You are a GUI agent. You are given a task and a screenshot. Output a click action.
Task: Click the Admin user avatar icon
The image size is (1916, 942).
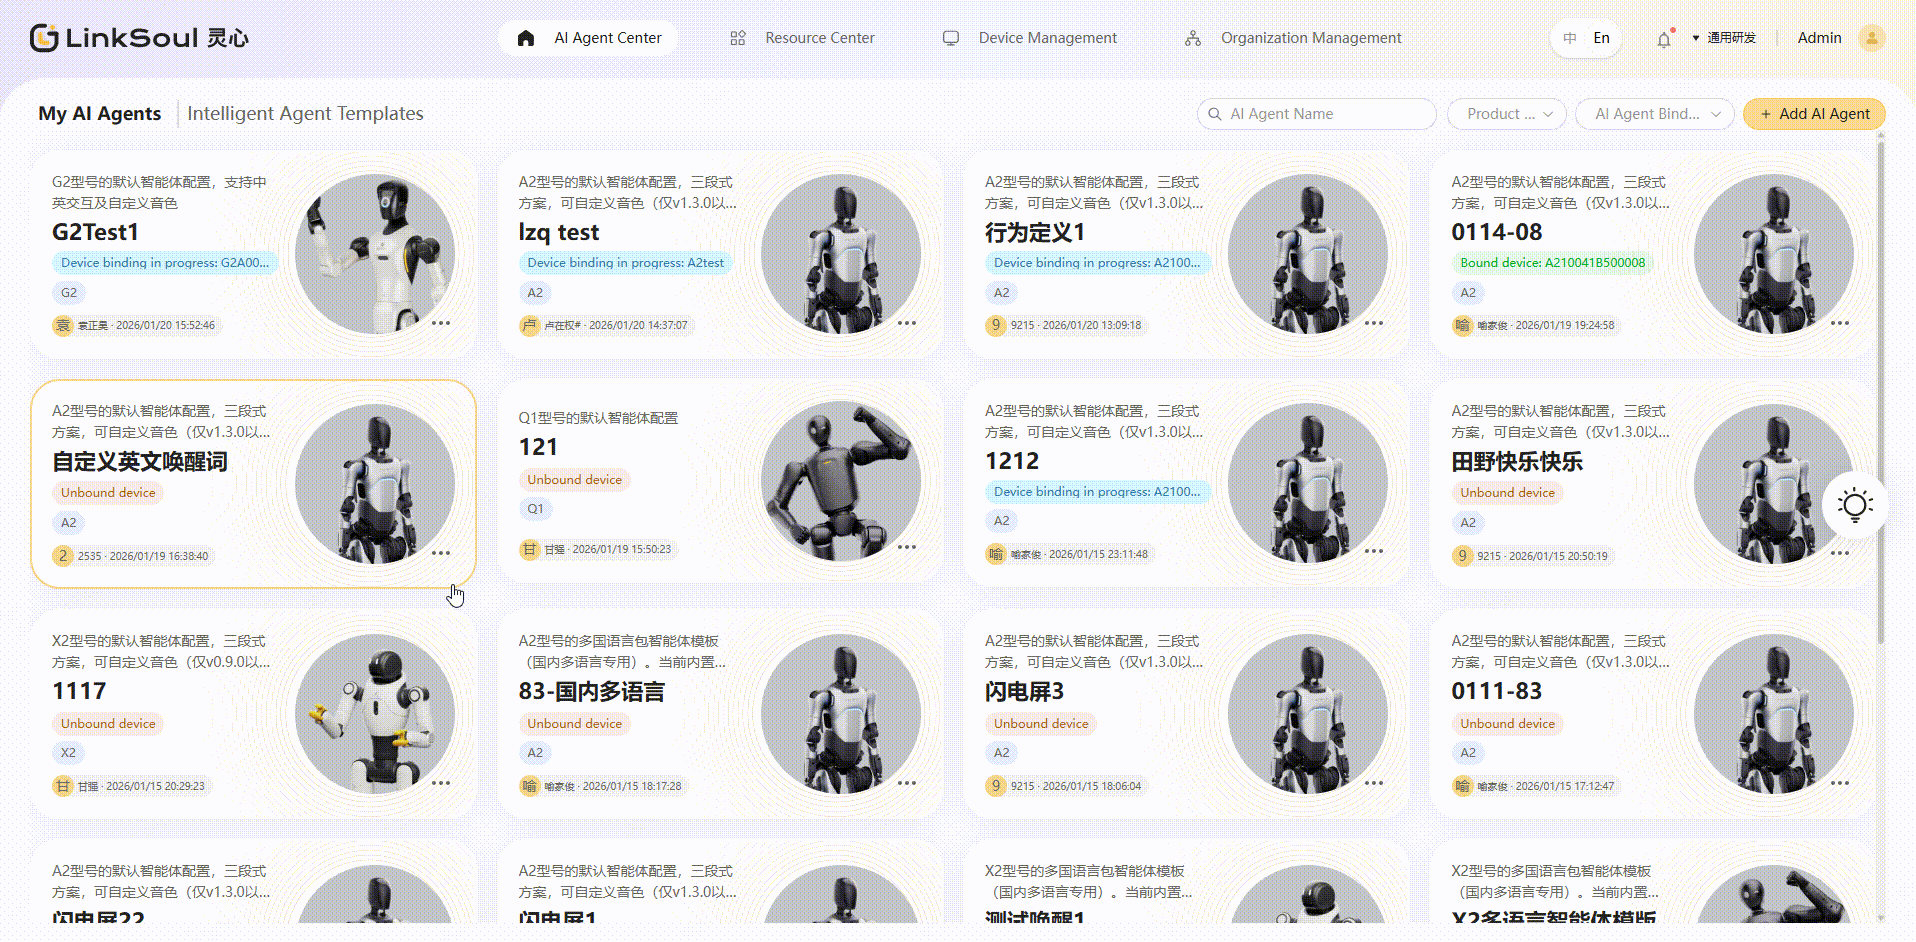1871,38
